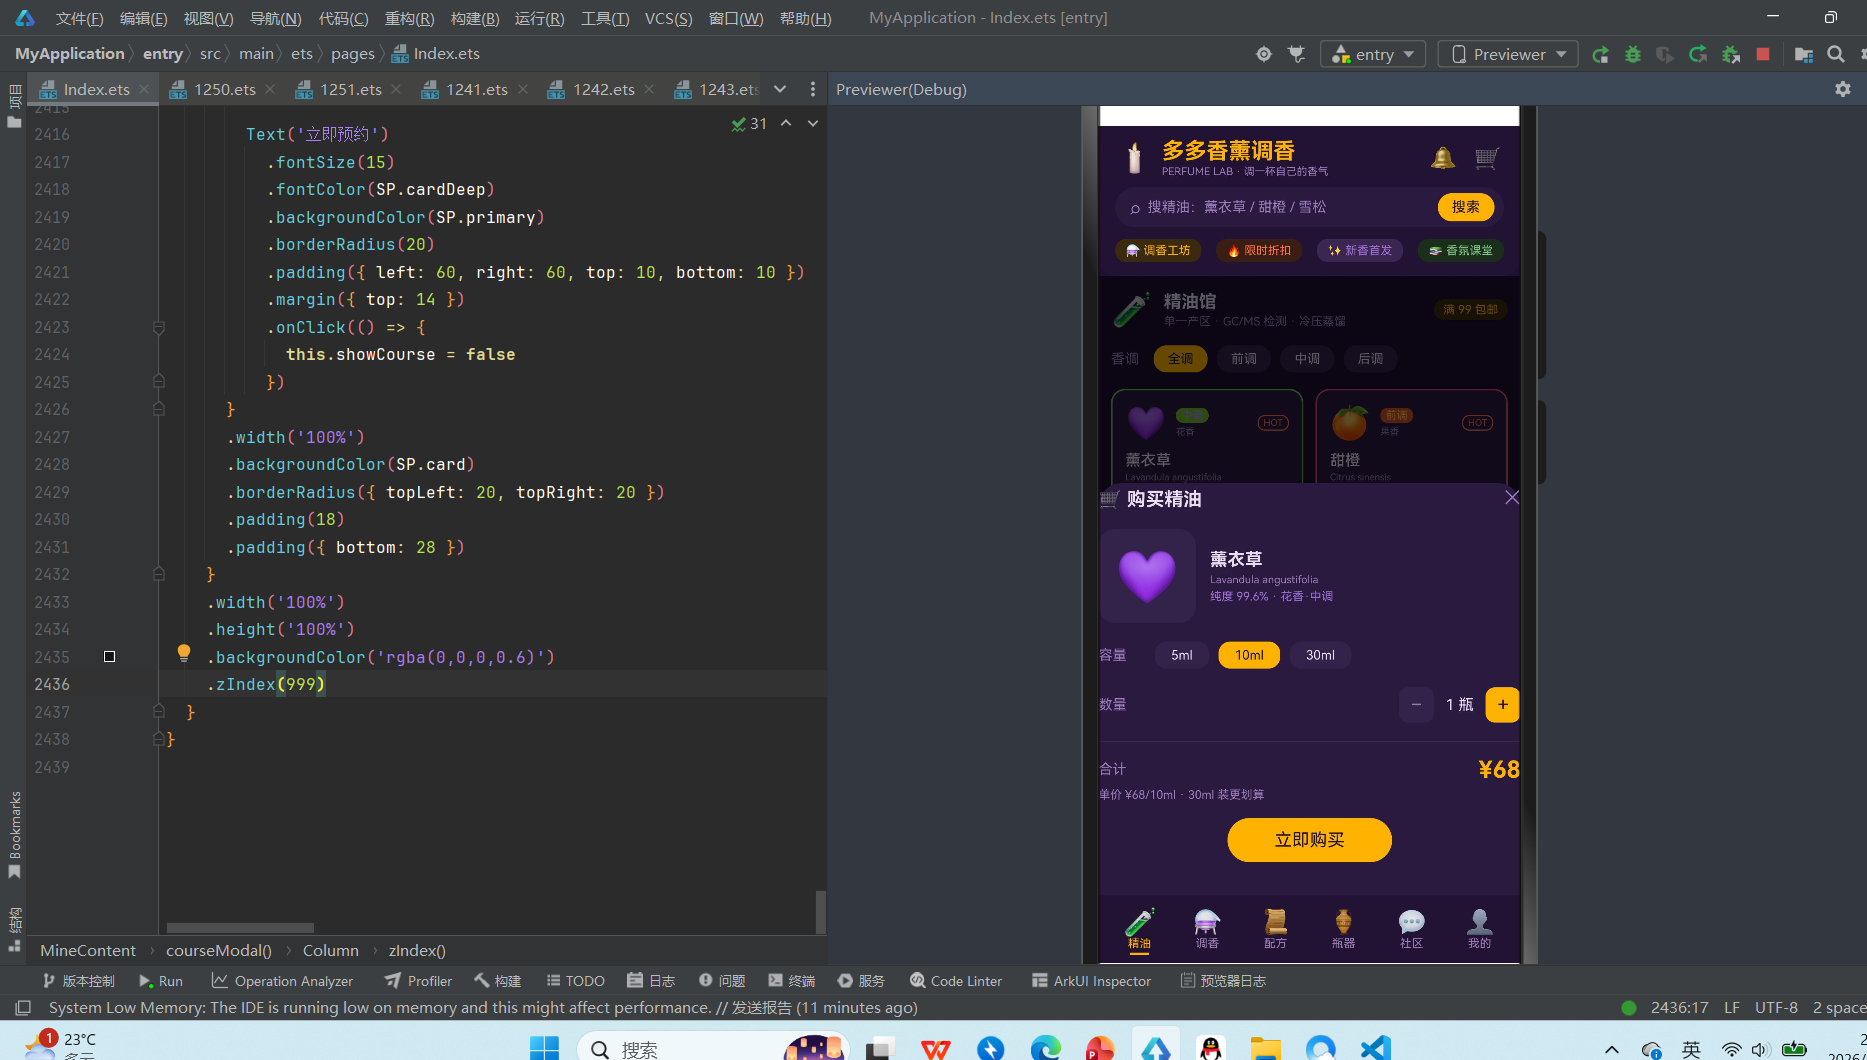Open the 瓶器 bottom navigation icon
1867x1060 pixels.
[x=1343, y=928]
